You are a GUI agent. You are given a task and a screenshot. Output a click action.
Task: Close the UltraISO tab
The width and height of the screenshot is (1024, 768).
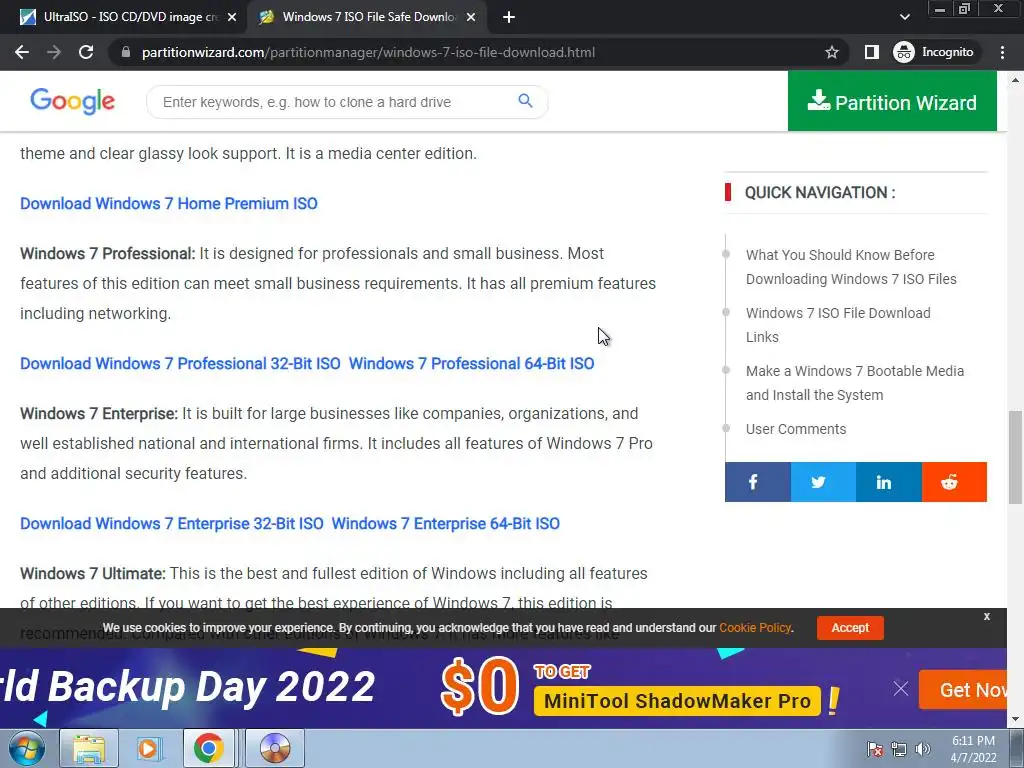(232, 18)
